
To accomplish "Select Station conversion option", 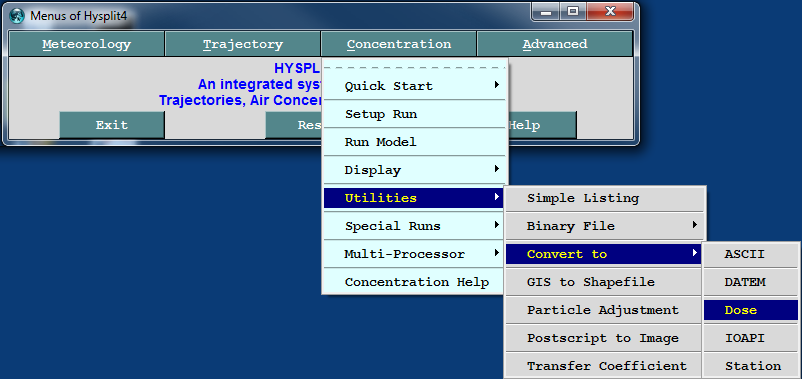I will 751,366.
